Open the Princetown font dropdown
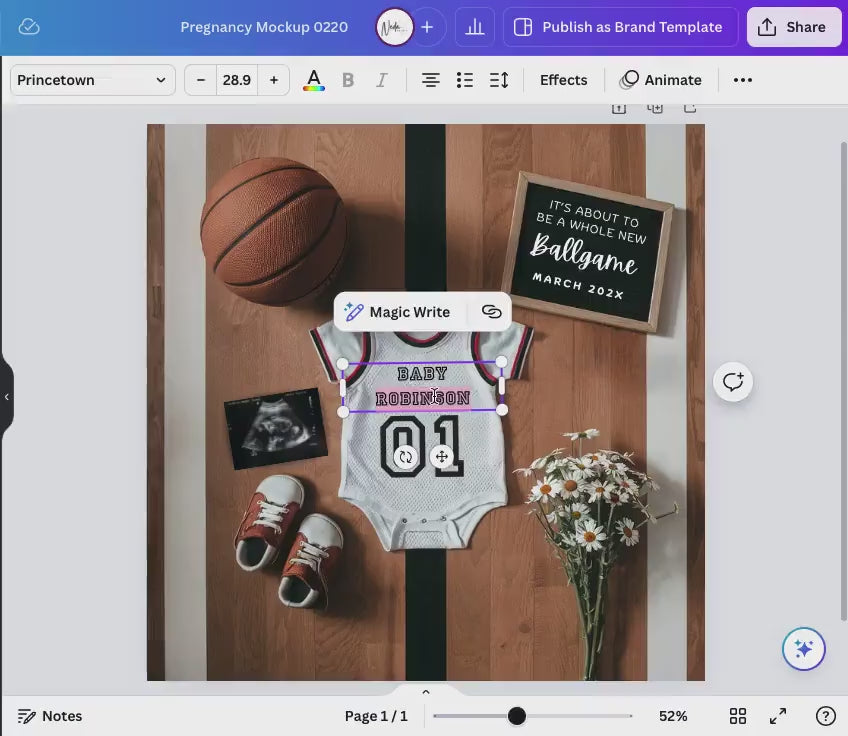The height and width of the screenshot is (736, 848). click(91, 80)
